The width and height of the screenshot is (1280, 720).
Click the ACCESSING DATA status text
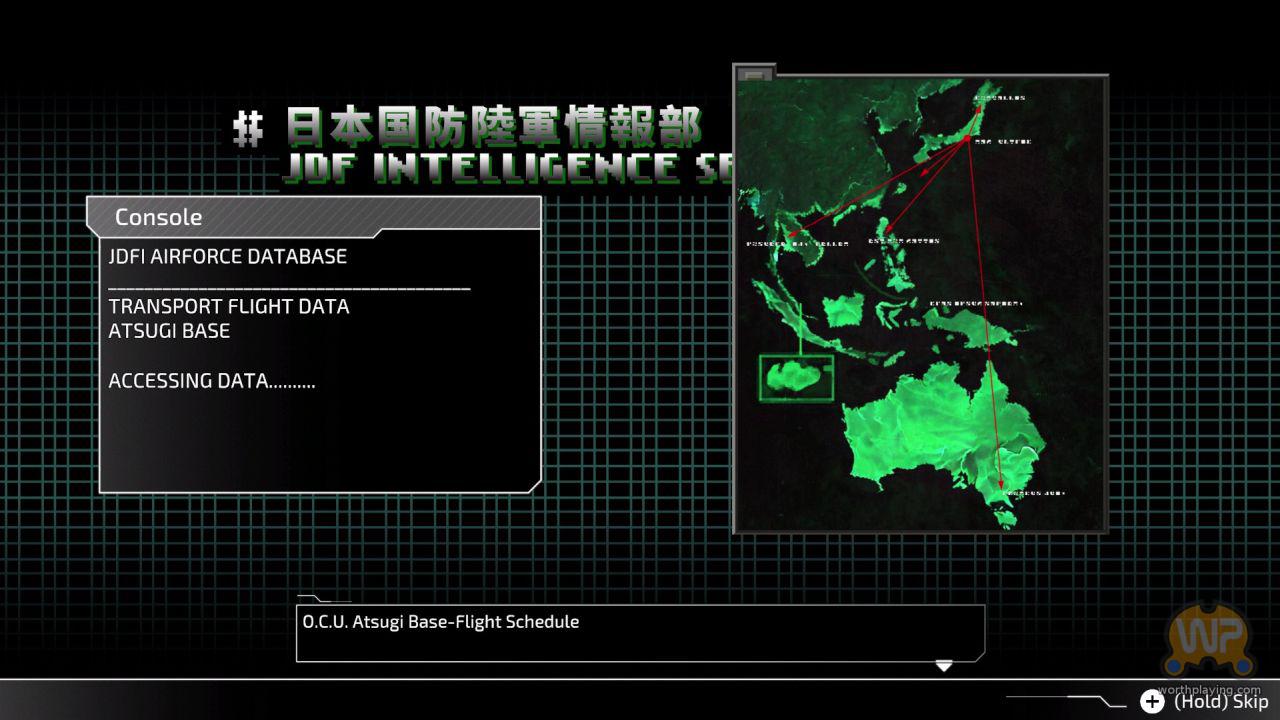[x=212, y=381]
